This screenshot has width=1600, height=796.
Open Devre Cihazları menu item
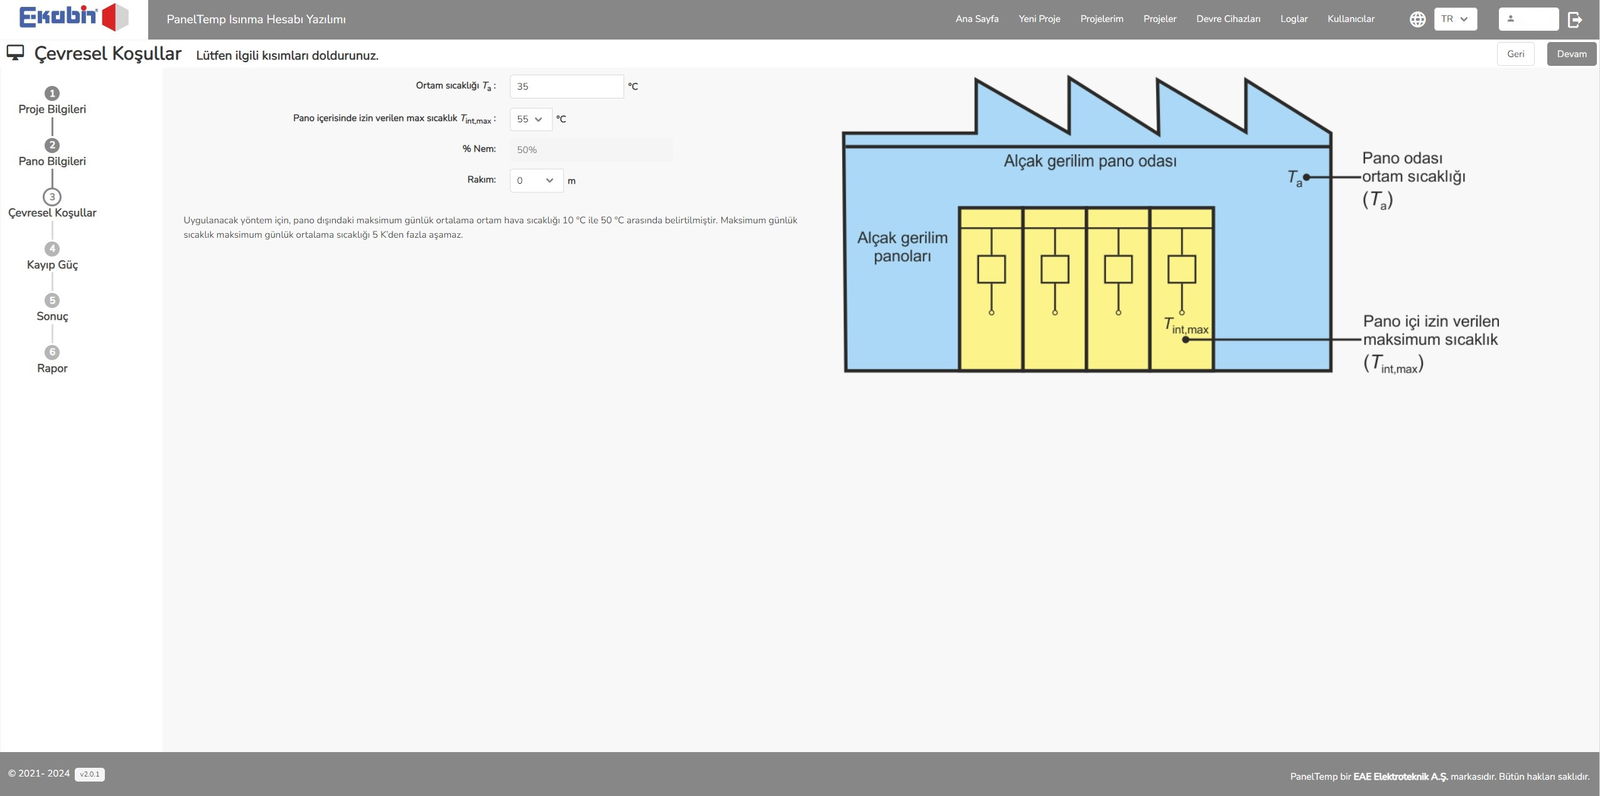(1228, 19)
